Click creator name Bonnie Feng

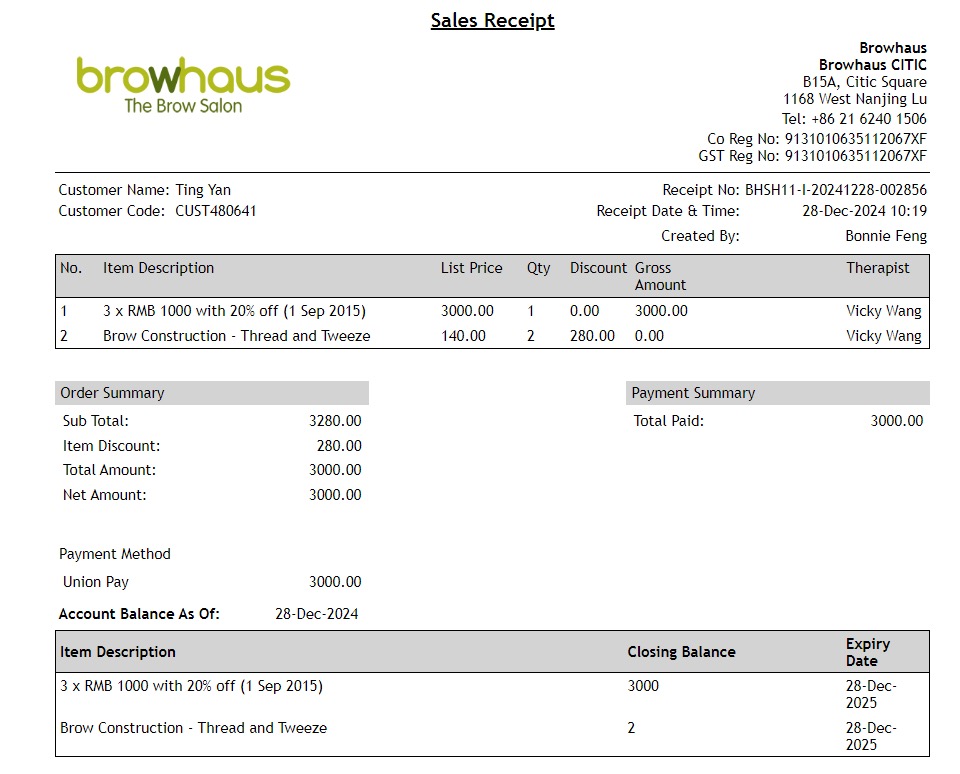(x=886, y=236)
